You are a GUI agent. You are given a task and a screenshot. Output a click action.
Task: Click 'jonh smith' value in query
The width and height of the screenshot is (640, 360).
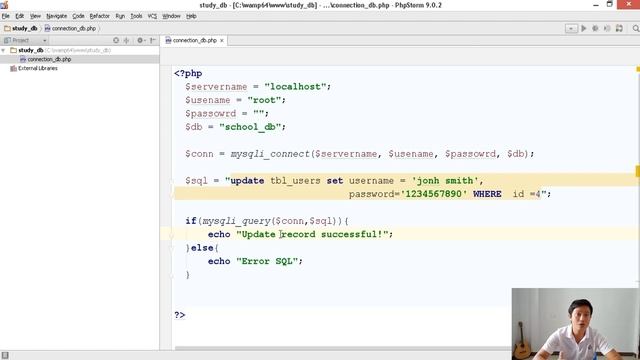pos(444,181)
